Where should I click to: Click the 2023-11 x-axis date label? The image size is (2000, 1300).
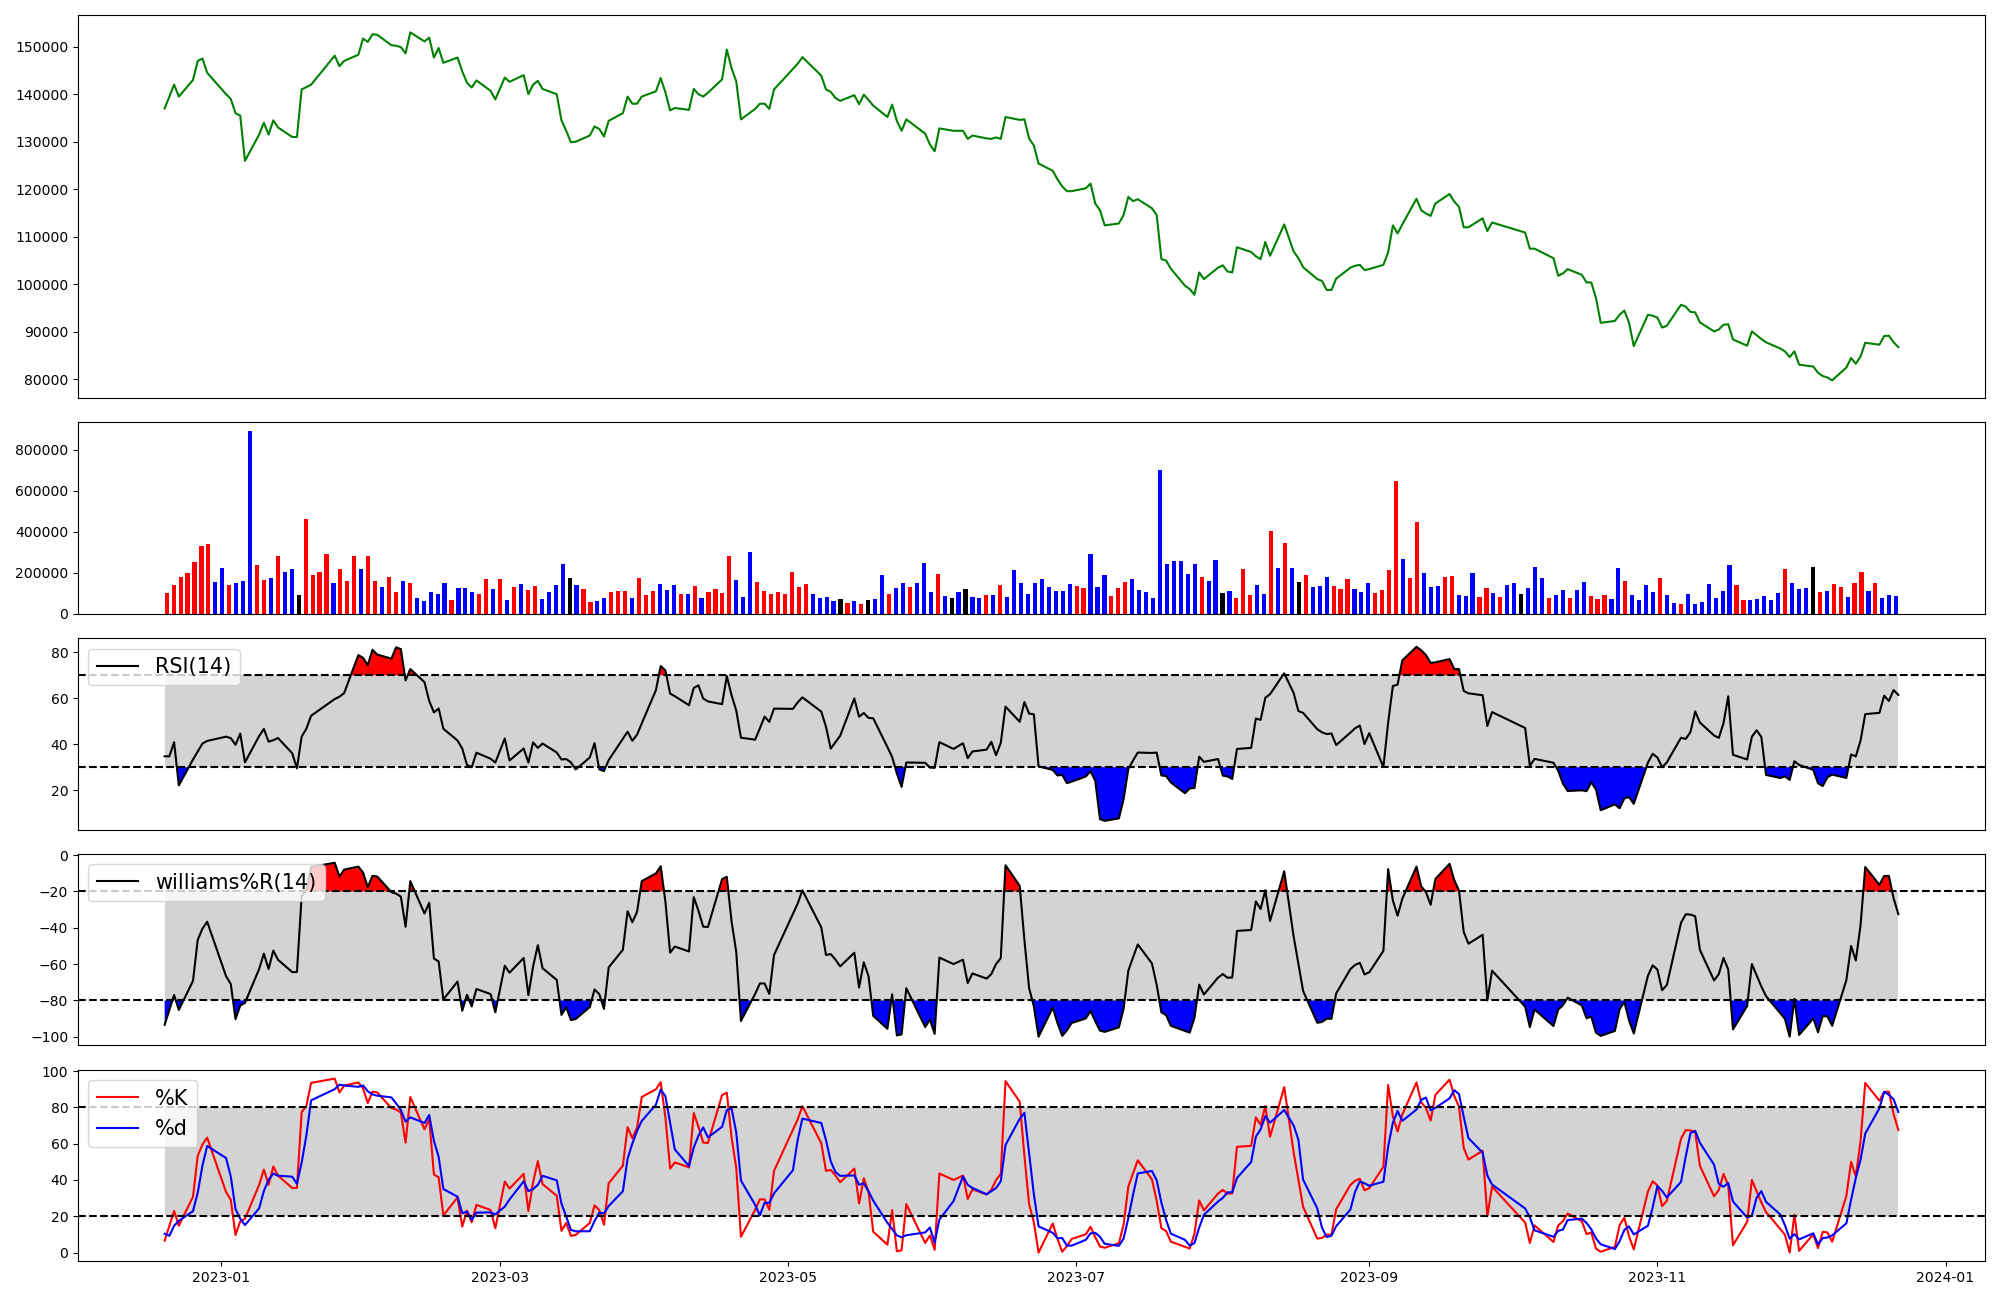click(1657, 1277)
